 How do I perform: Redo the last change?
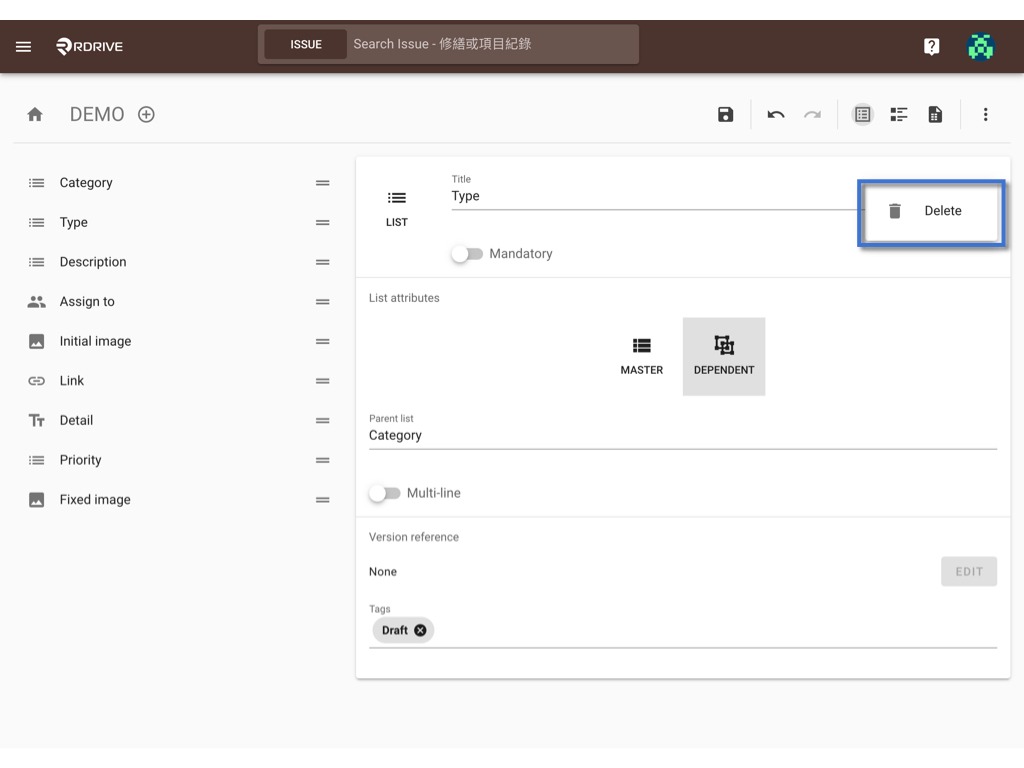pyautogui.click(x=812, y=115)
